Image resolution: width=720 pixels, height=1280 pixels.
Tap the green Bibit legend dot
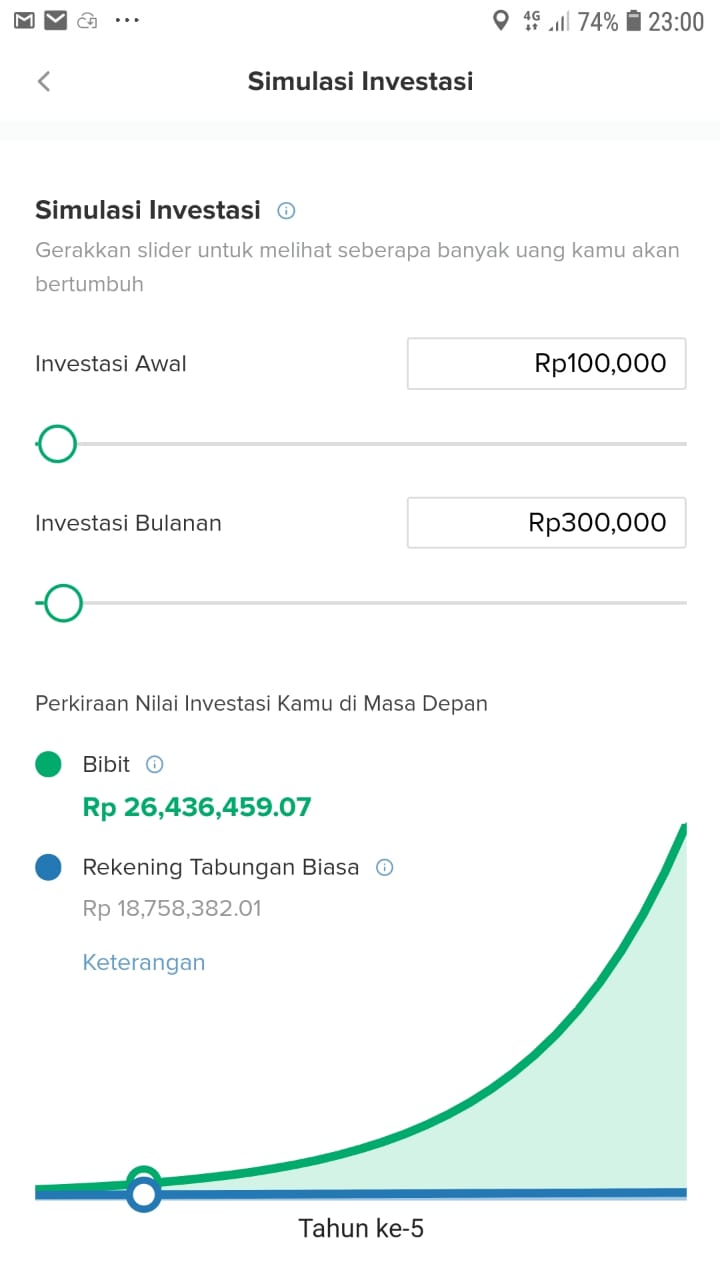pos(48,765)
